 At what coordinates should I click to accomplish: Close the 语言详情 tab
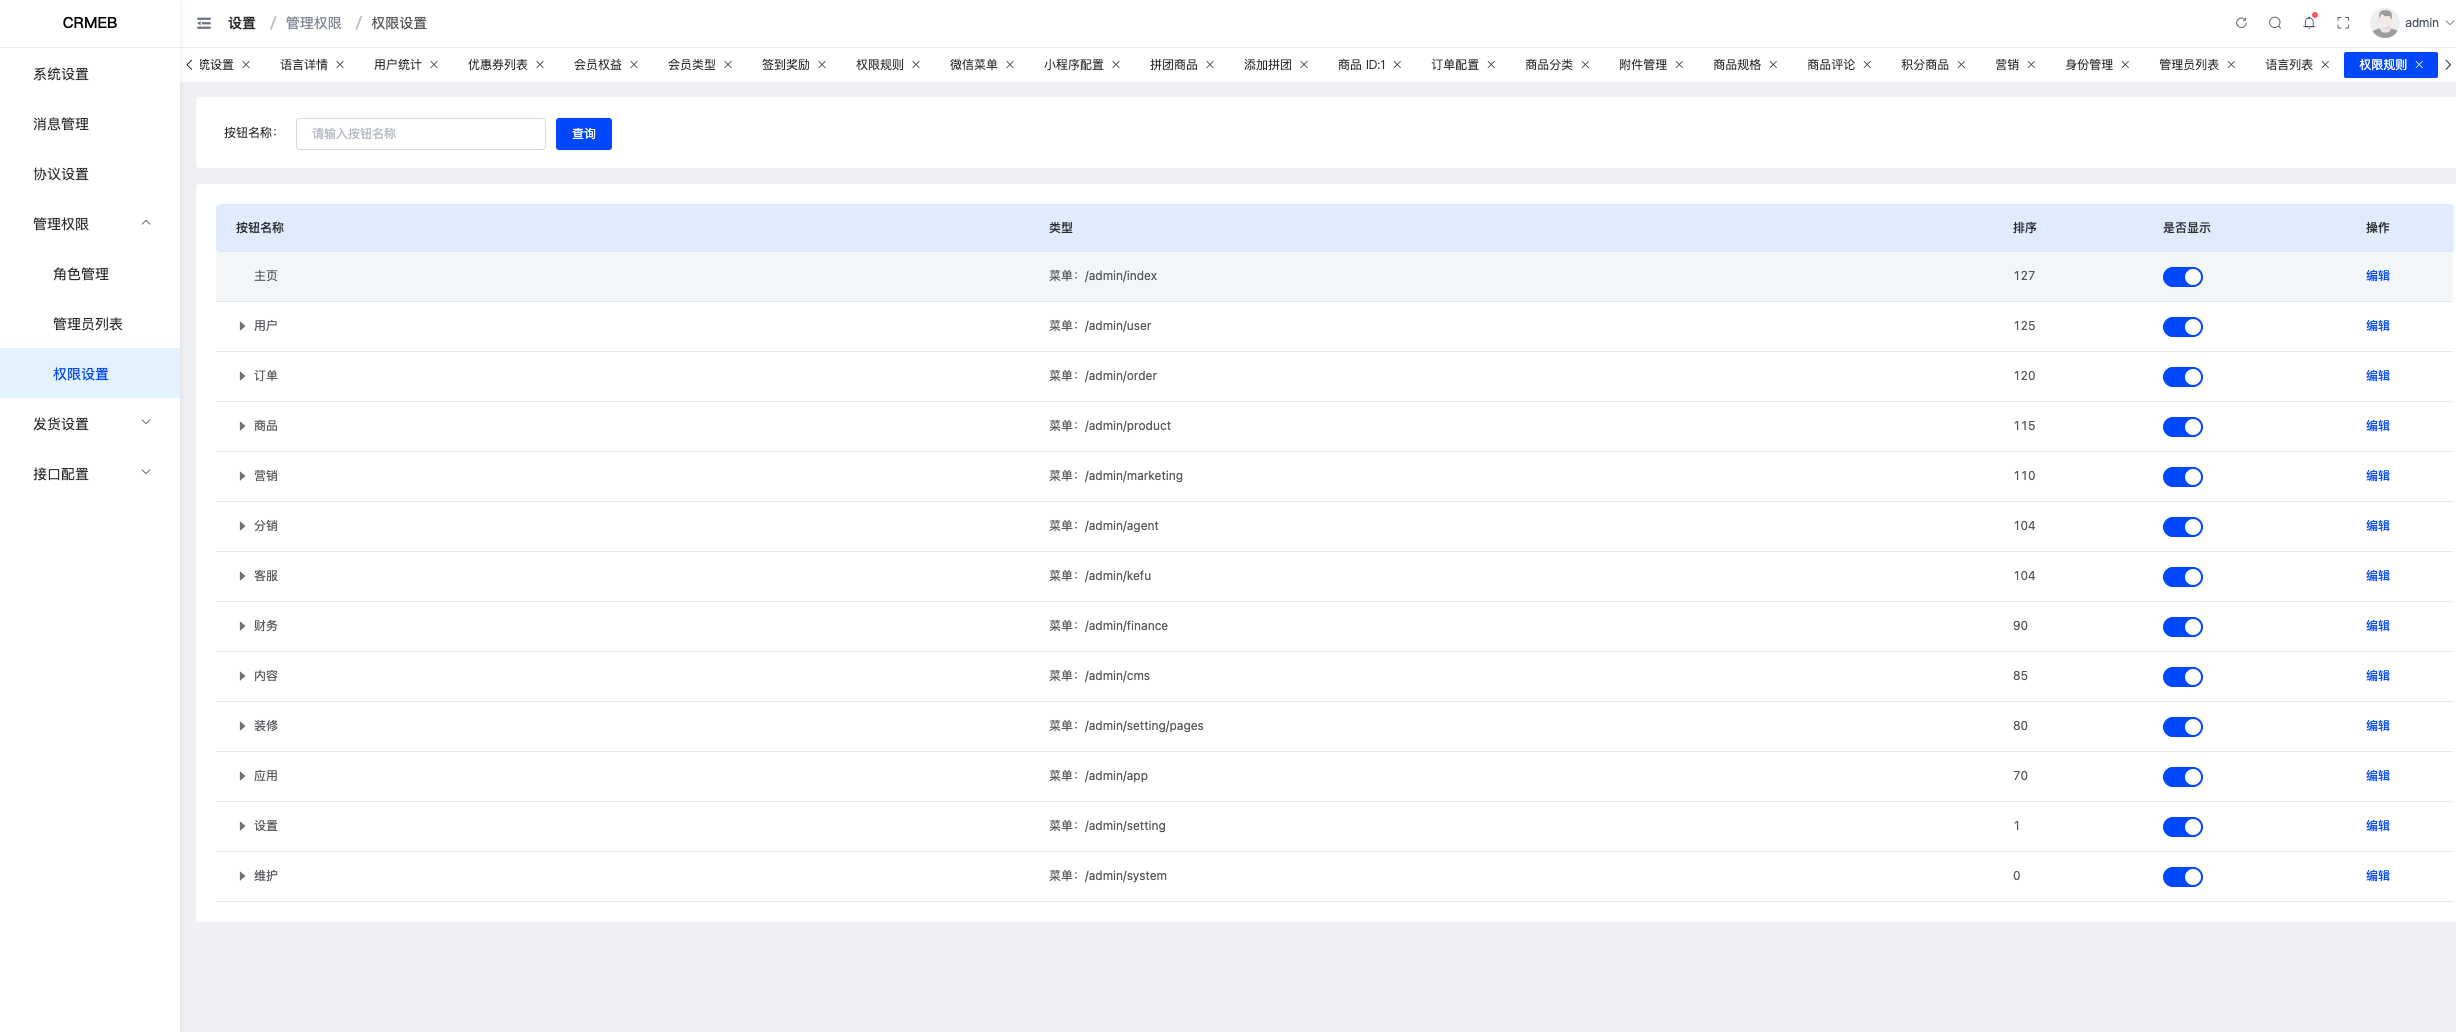pos(340,65)
